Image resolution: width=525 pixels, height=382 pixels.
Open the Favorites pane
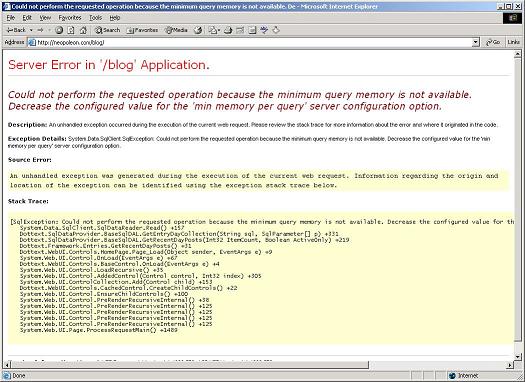(142, 30)
